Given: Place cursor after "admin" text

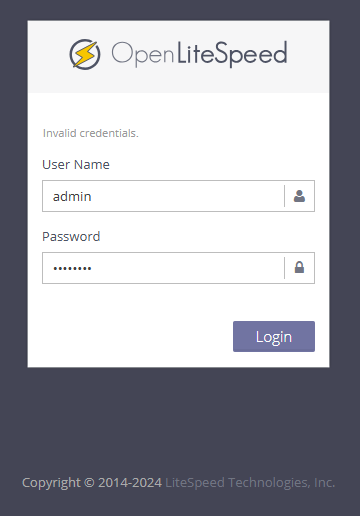Looking at the screenshot, I should click(x=92, y=196).
